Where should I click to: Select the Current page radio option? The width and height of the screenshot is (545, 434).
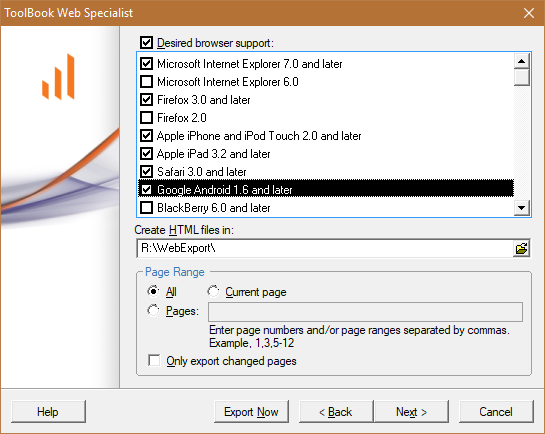click(213, 291)
